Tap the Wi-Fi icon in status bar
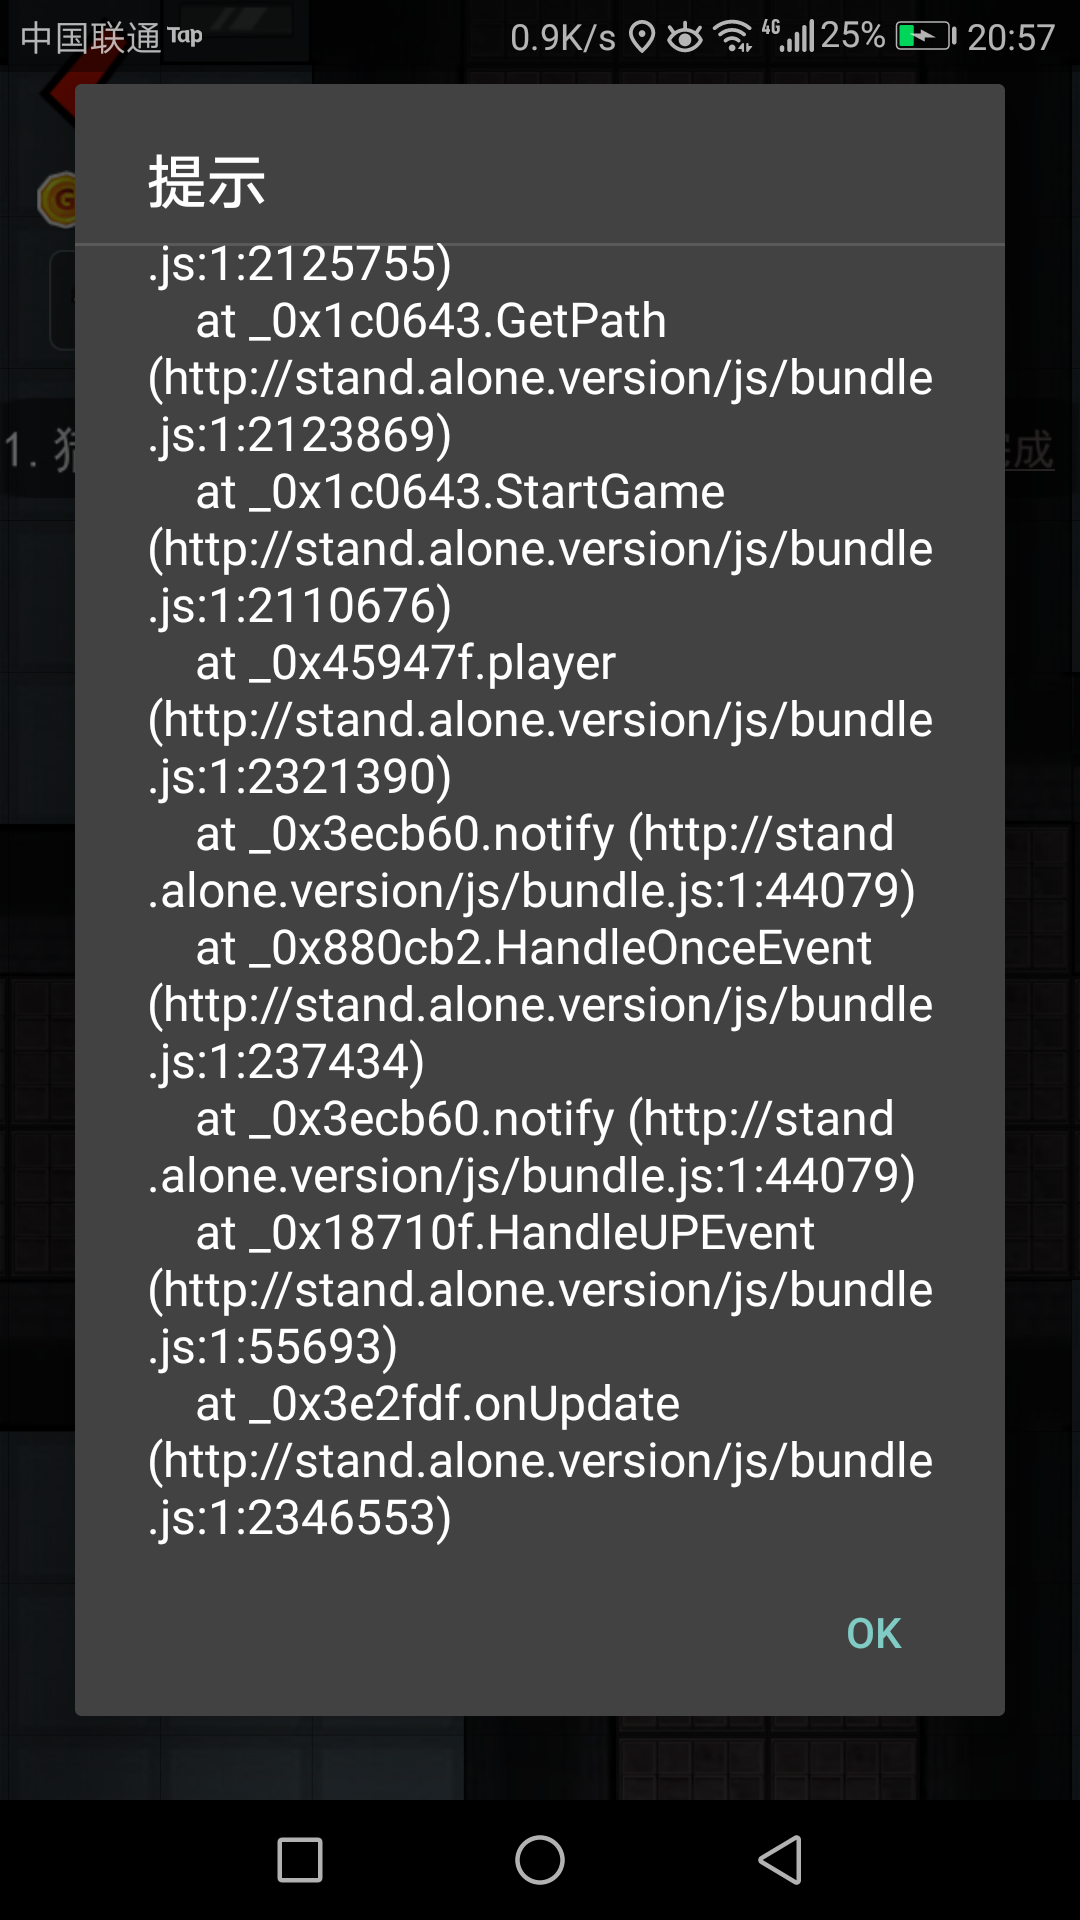 click(x=734, y=38)
